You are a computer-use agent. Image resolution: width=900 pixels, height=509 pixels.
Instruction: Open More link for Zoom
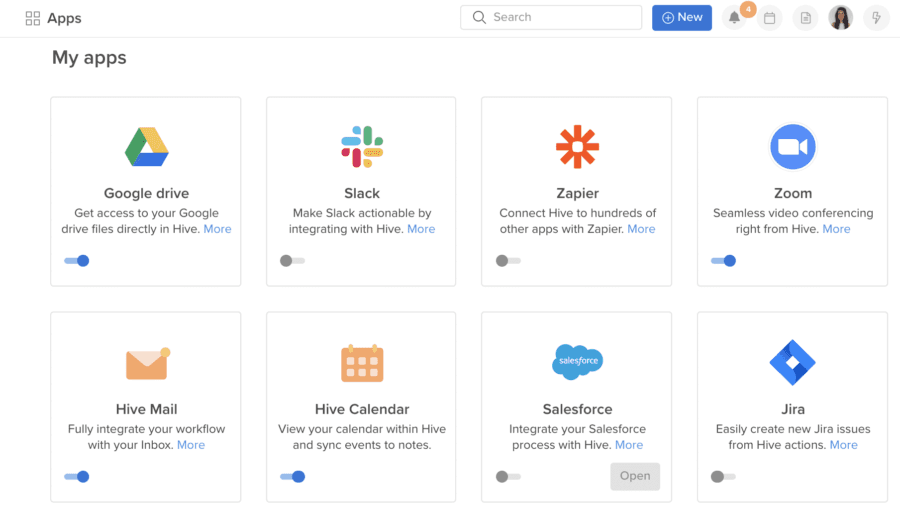click(x=836, y=229)
